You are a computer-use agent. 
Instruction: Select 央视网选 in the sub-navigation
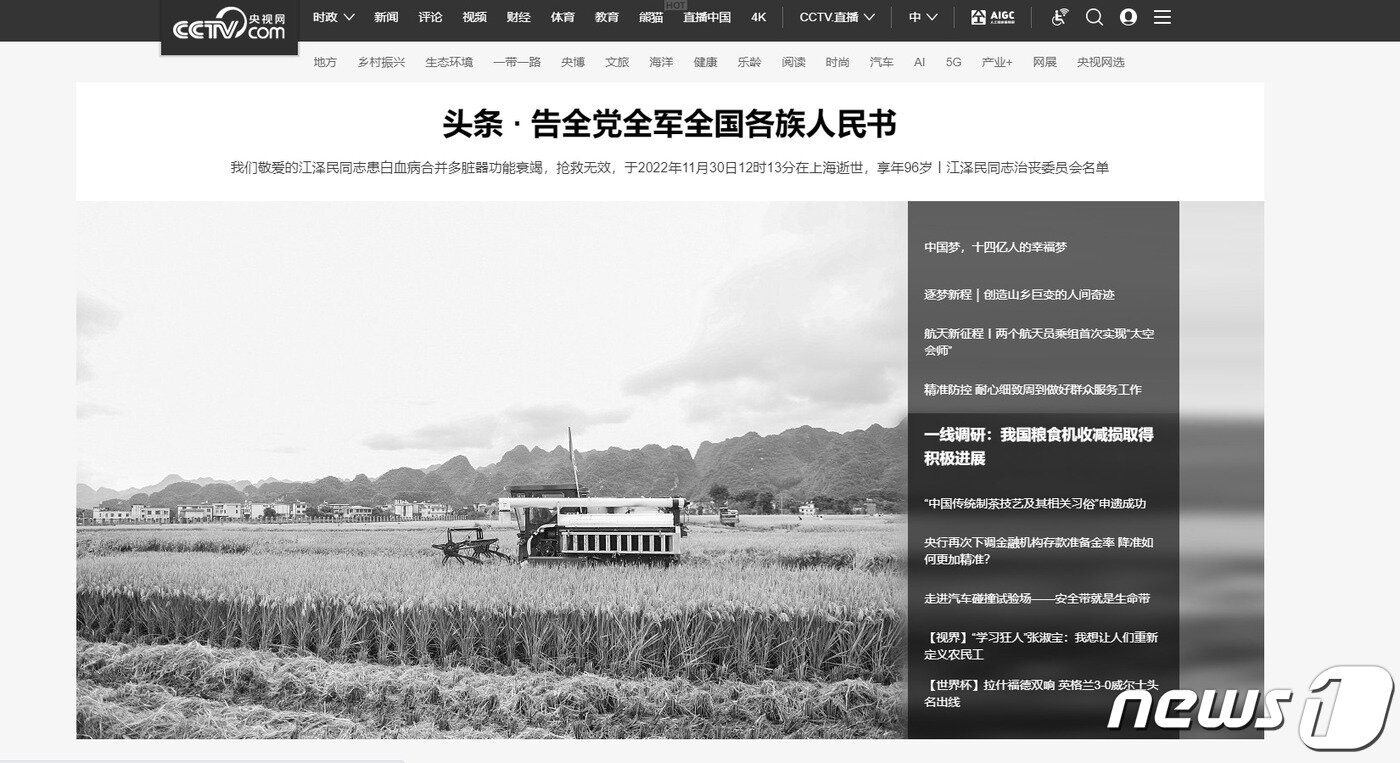(x=1101, y=62)
